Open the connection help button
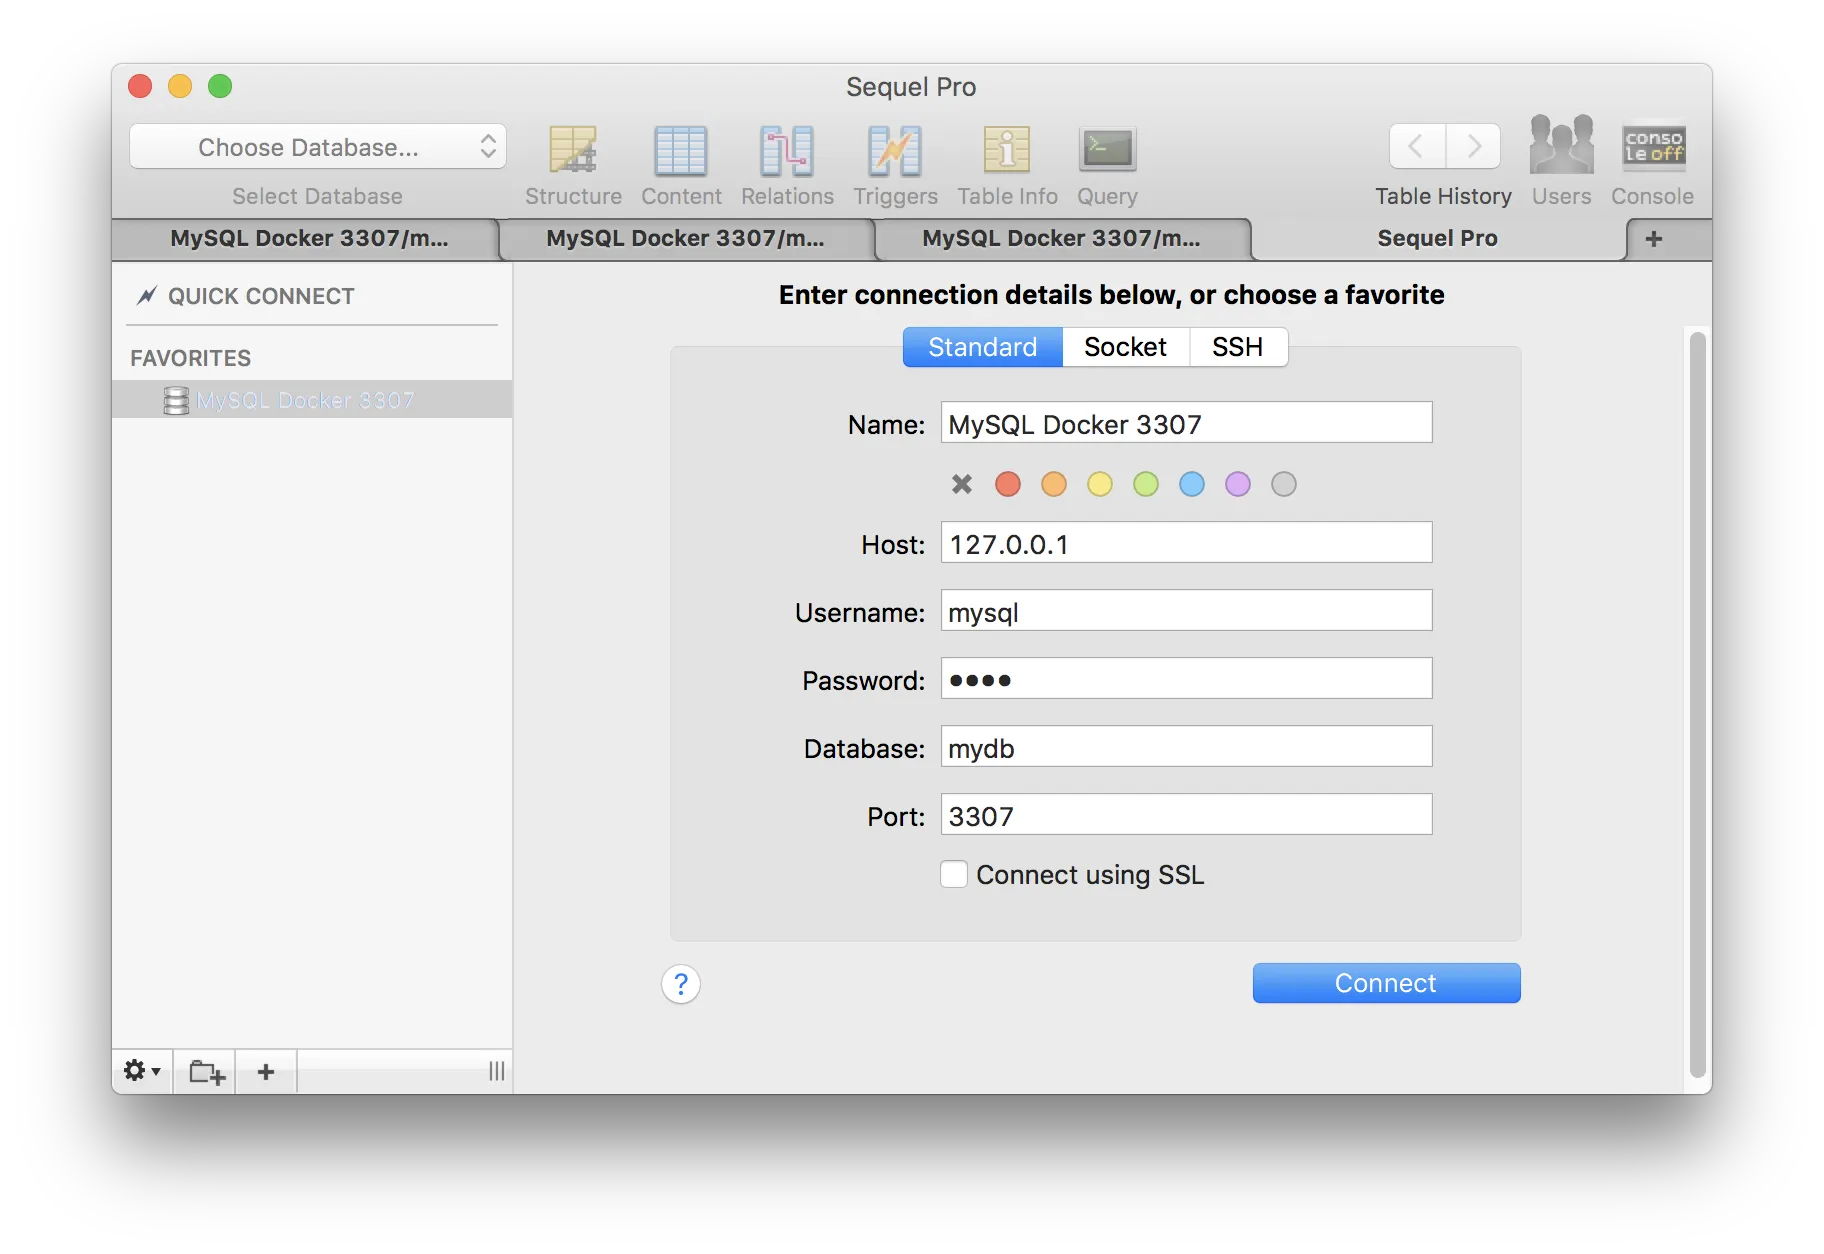The height and width of the screenshot is (1254, 1824). point(681,984)
